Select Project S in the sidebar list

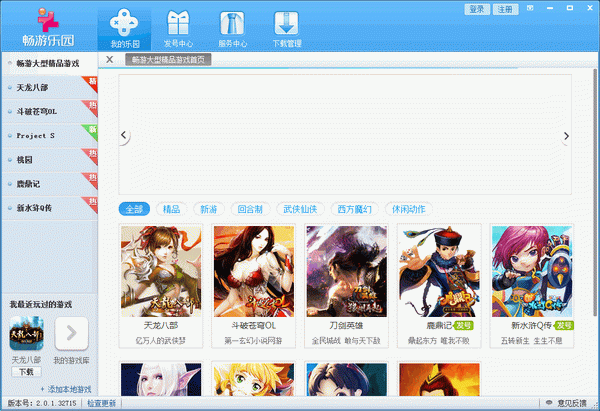pyautogui.click(x=49, y=135)
